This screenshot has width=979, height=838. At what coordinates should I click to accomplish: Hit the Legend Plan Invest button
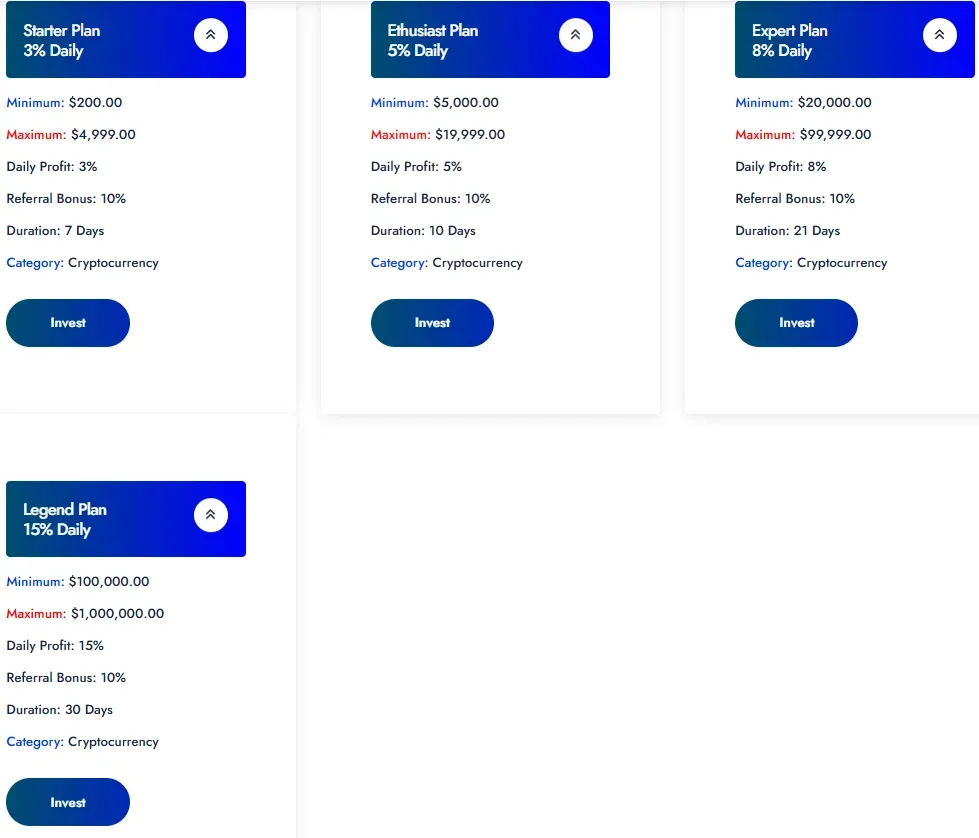[x=68, y=802]
